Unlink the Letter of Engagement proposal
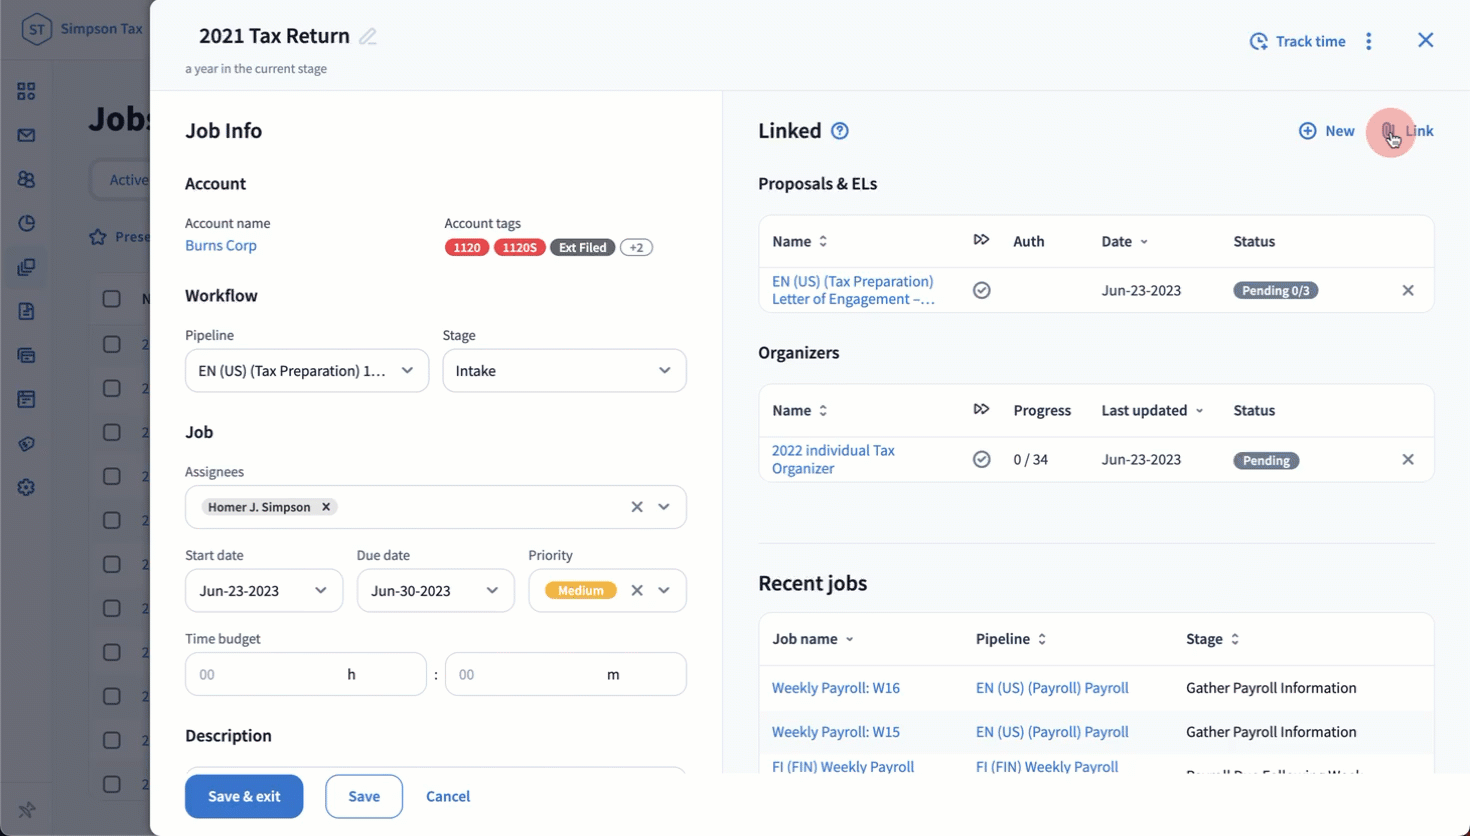Screen dimensions: 1470x836 tap(1407, 290)
